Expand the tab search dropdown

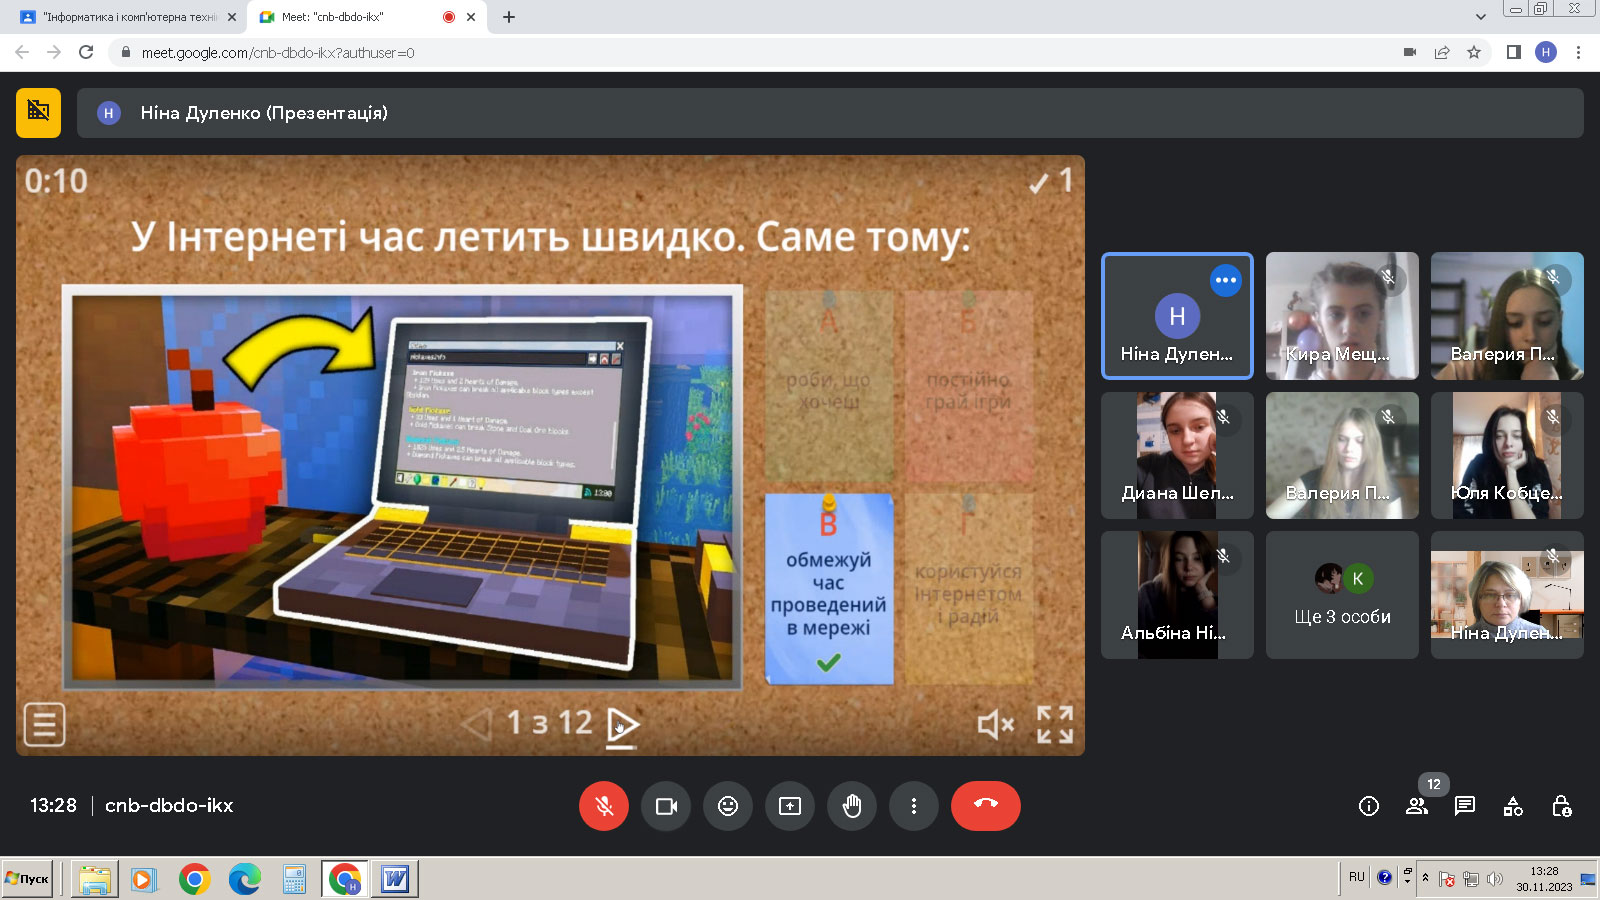[1481, 17]
